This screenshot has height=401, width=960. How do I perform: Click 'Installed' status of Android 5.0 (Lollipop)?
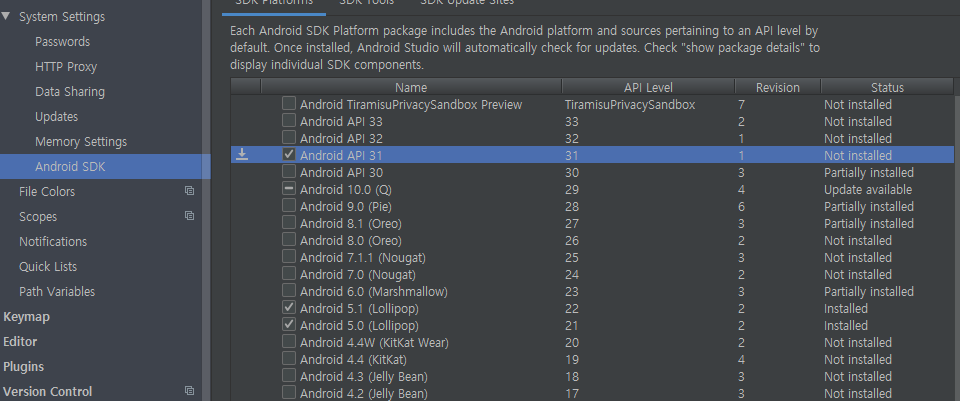click(846, 326)
